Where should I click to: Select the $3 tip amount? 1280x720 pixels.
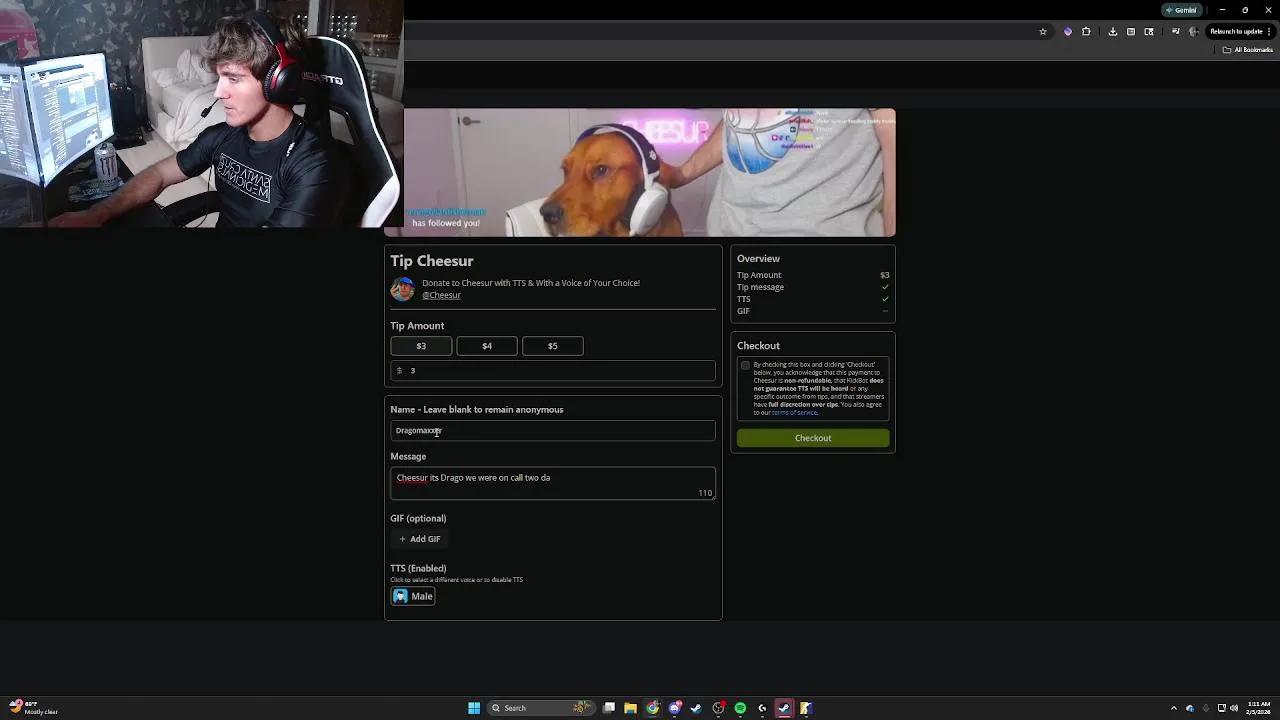point(421,346)
